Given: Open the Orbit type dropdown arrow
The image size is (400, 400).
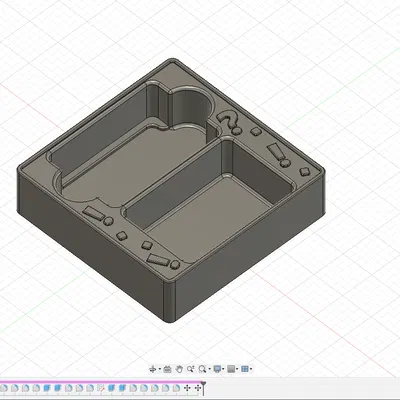Looking at the screenshot, I should pos(160,369).
